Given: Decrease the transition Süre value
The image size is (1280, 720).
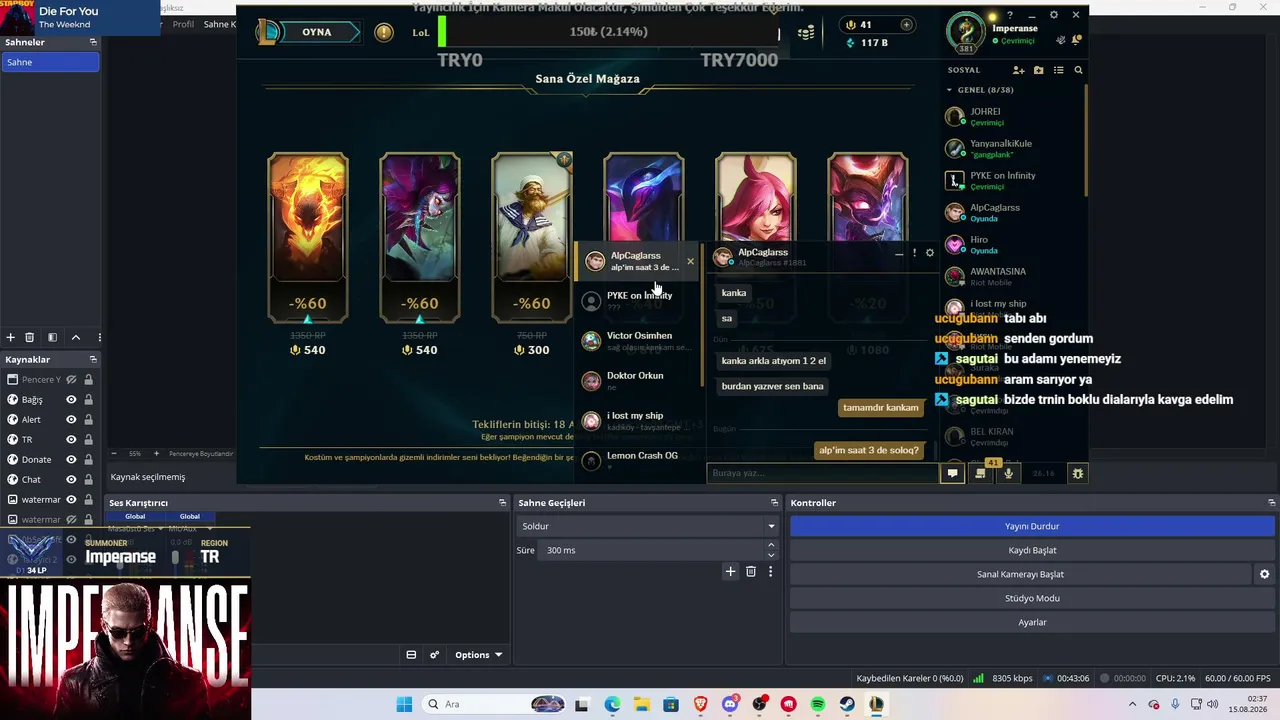Looking at the screenshot, I should pos(771,555).
